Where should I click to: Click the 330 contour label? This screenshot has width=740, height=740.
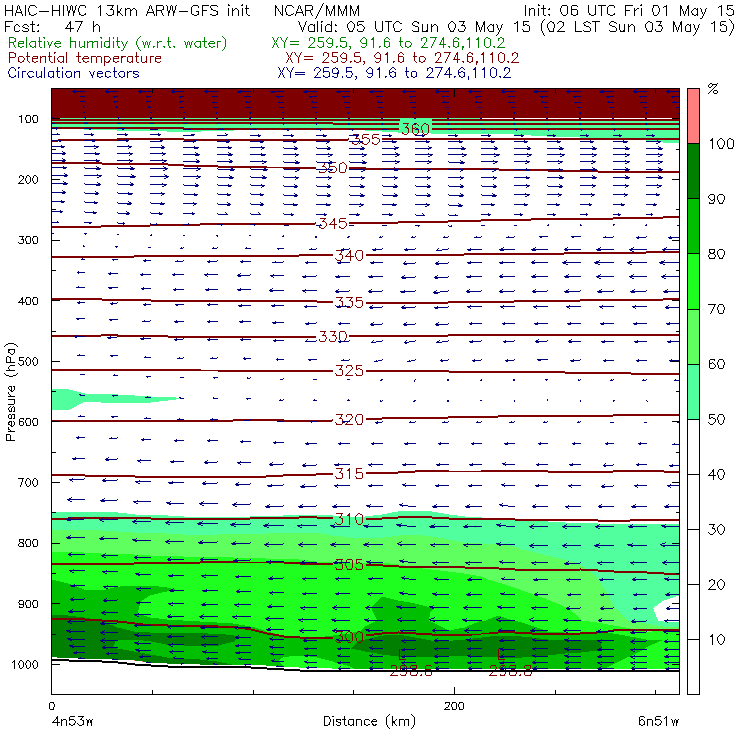pos(333,336)
